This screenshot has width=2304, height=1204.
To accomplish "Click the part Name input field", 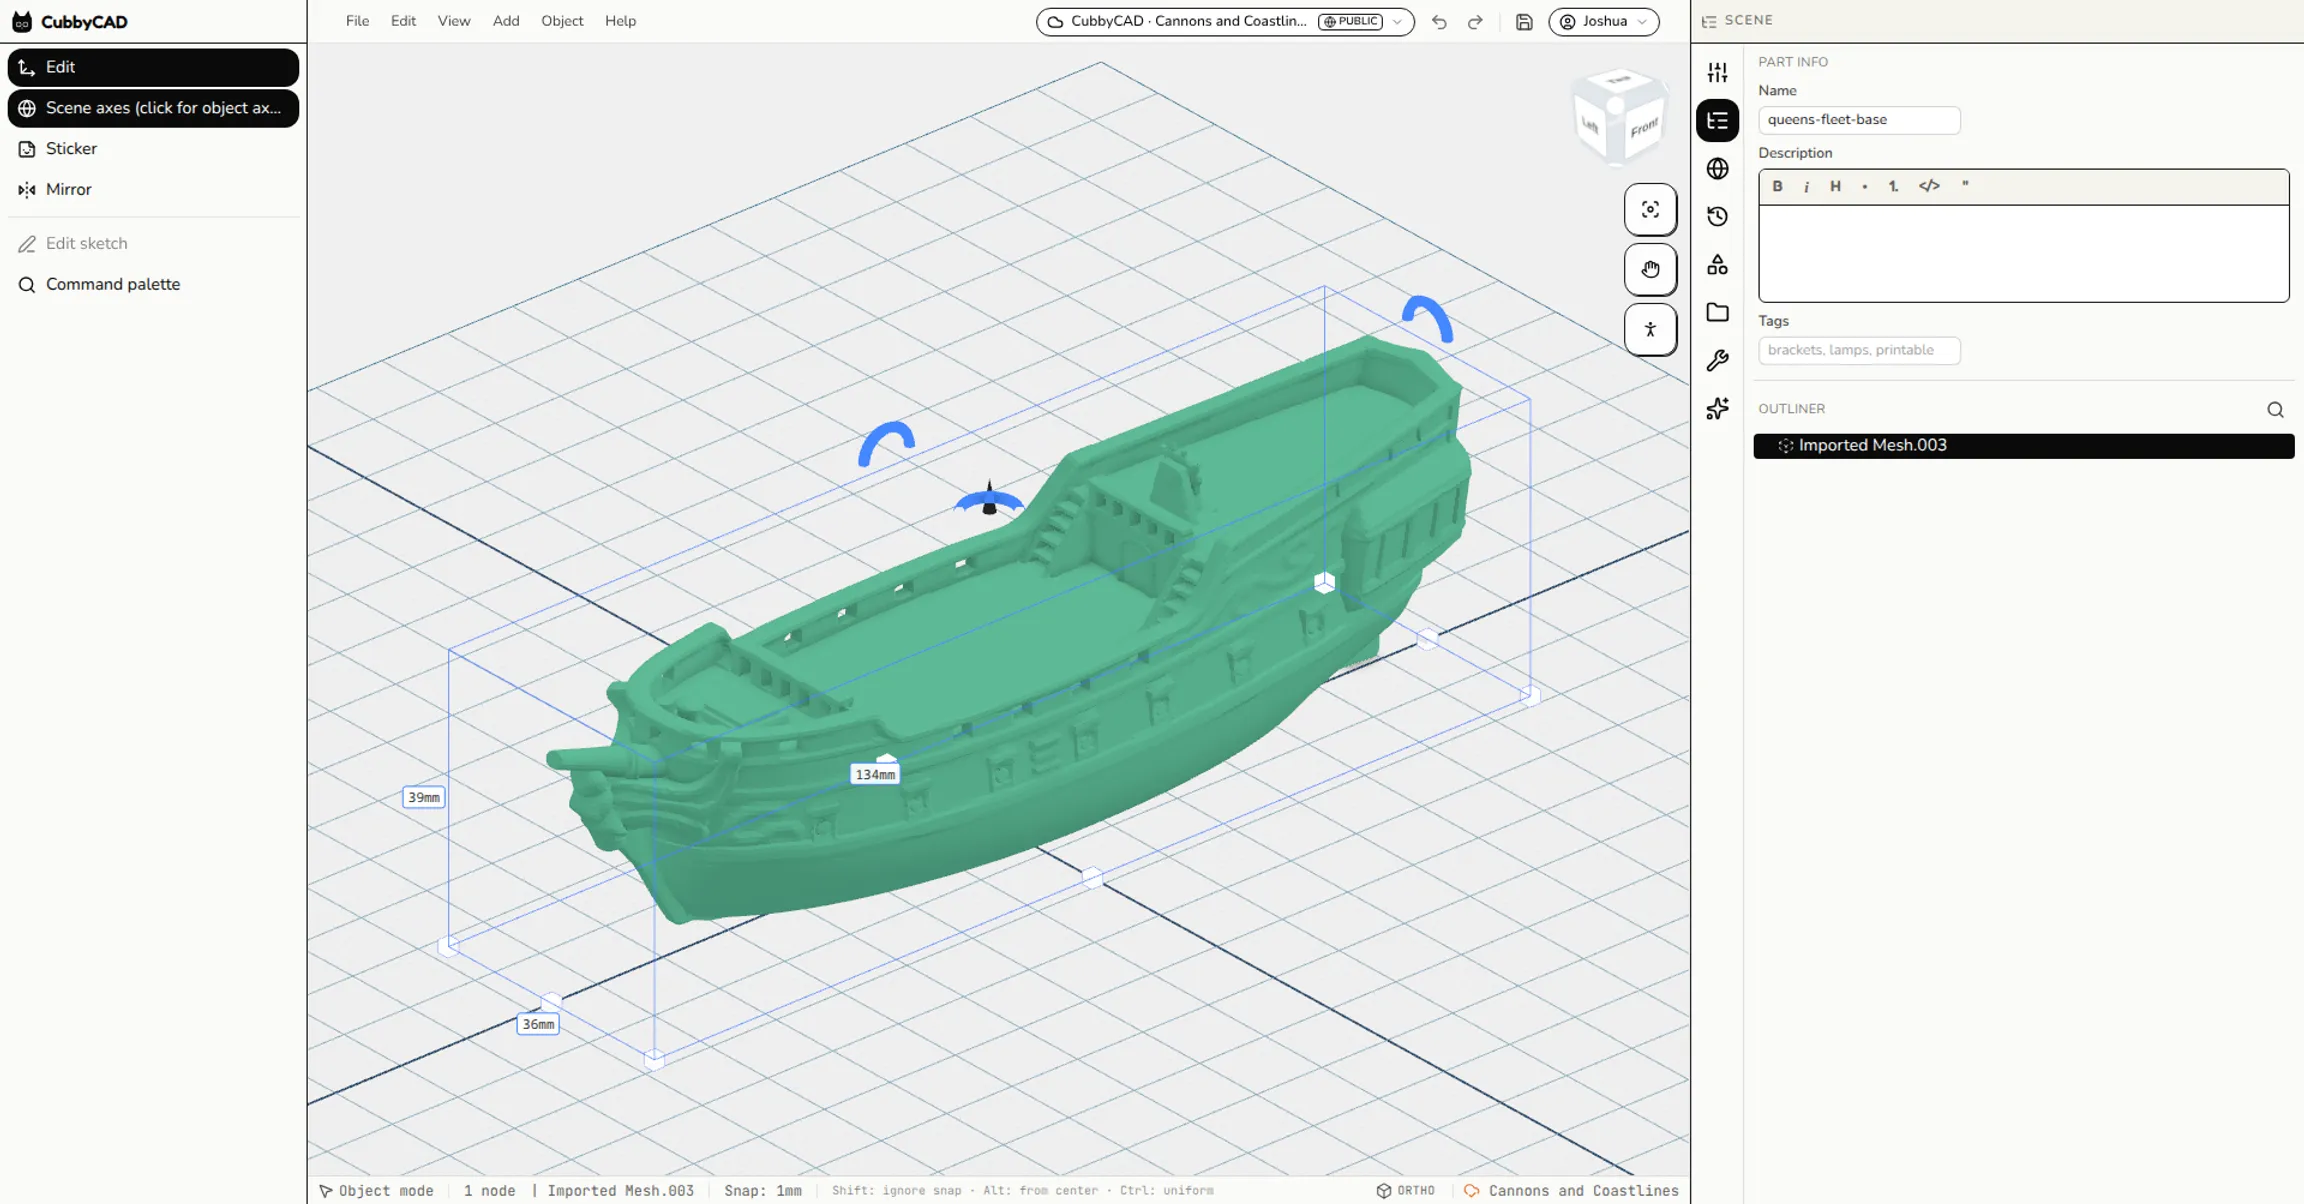I will (1859, 120).
